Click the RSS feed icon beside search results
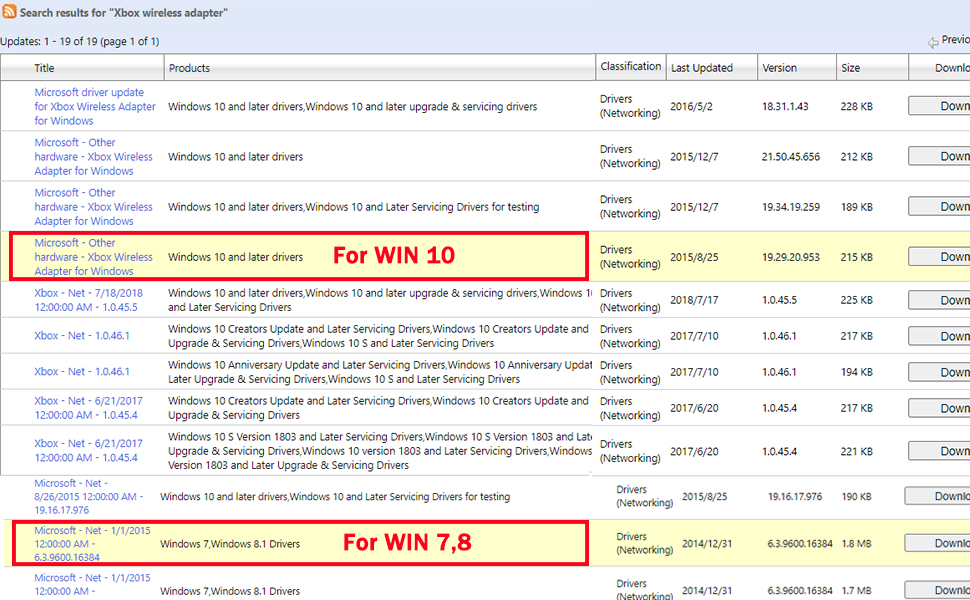970x600 pixels. [x=9, y=12]
